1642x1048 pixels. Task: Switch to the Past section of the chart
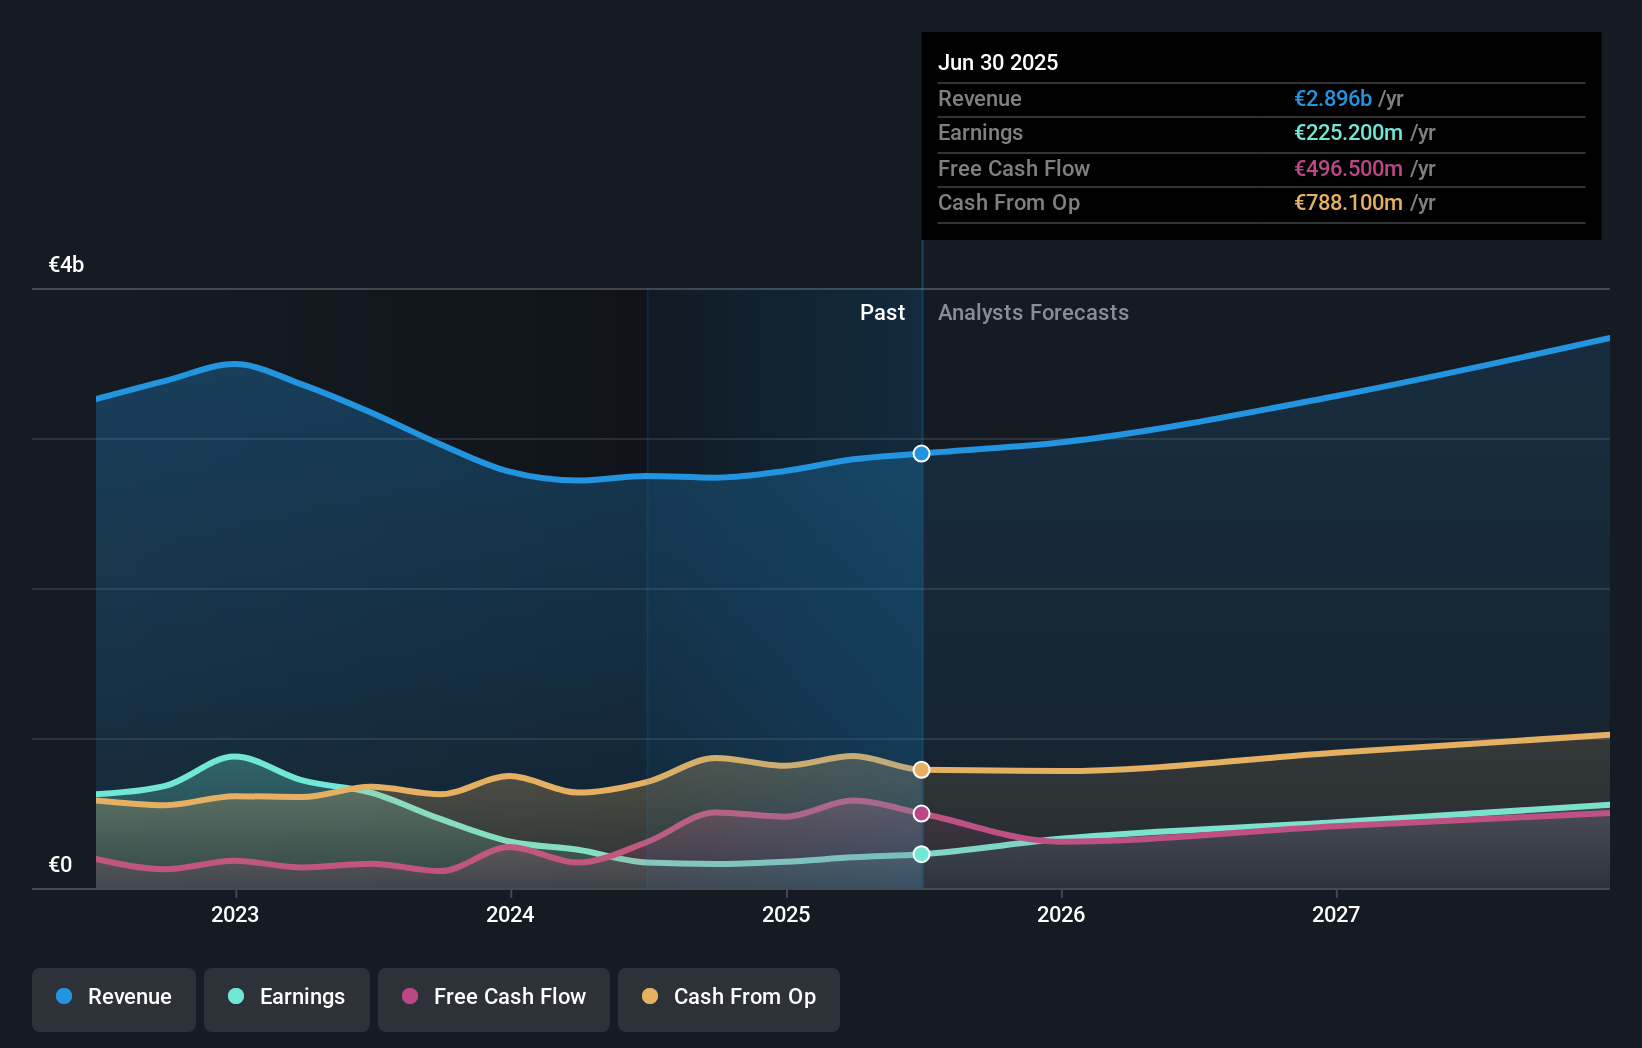[x=882, y=312]
